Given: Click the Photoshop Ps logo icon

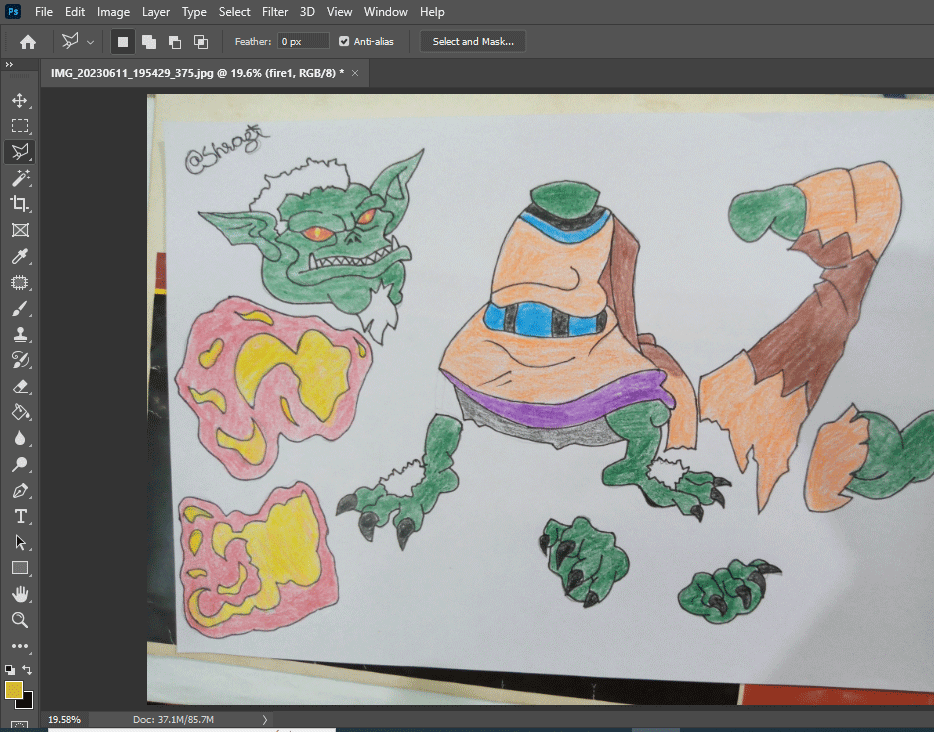Looking at the screenshot, I should (13, 11).
